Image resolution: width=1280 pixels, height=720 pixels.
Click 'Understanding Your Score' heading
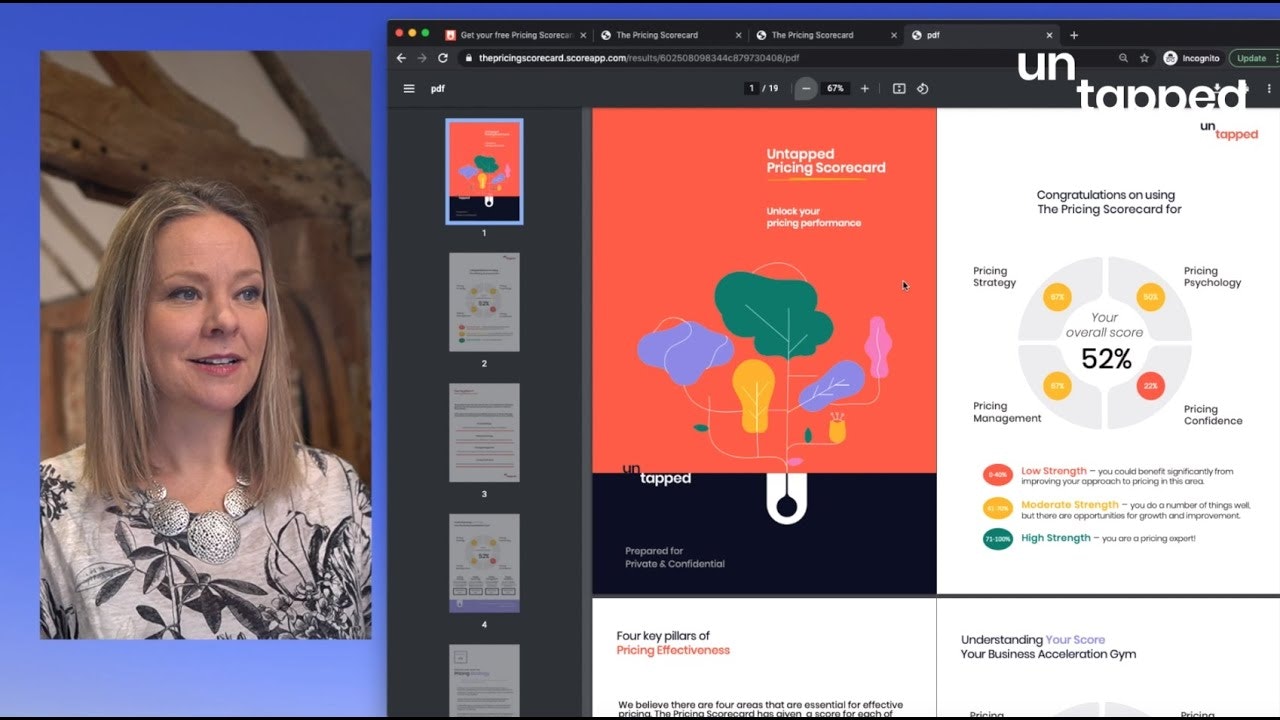tap(1033, 640)
